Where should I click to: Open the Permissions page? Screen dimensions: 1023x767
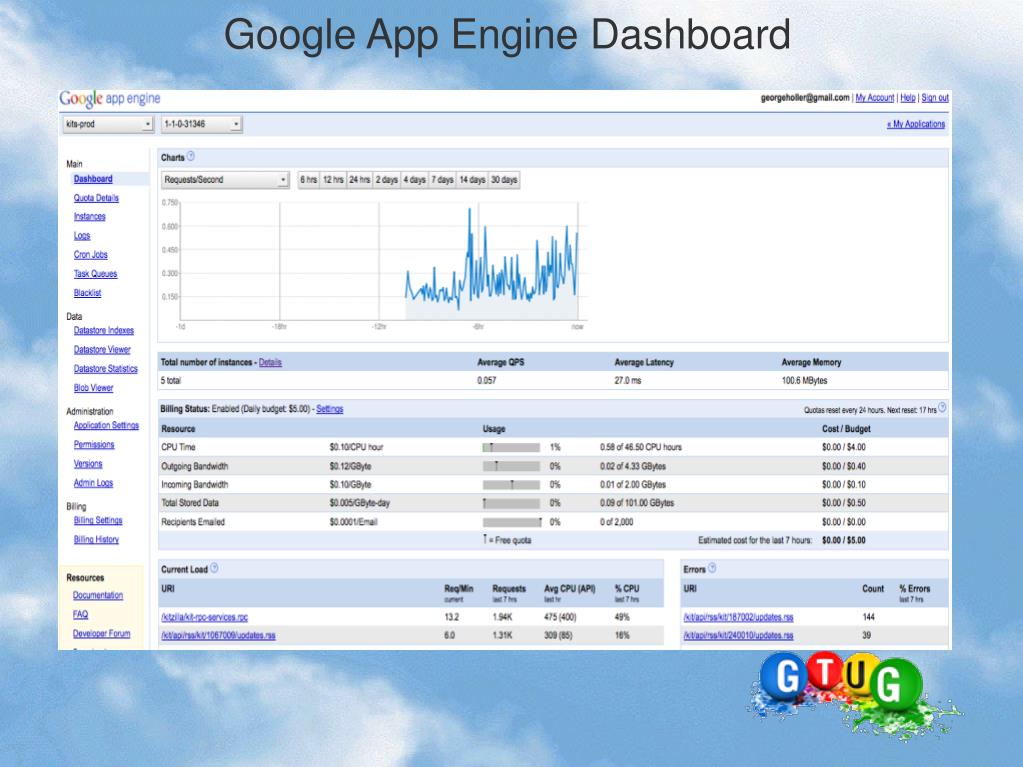pos(94,444)
